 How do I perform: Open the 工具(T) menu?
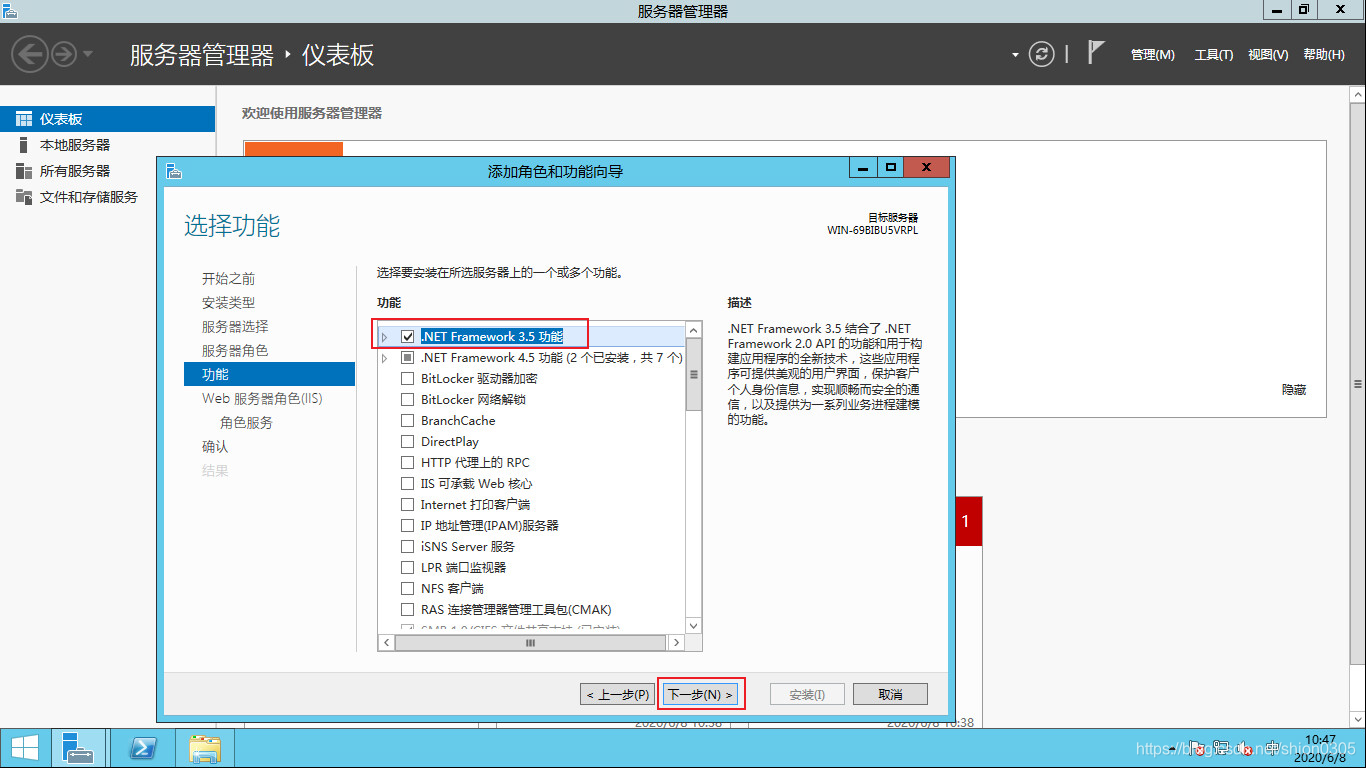click(1214, 55)
